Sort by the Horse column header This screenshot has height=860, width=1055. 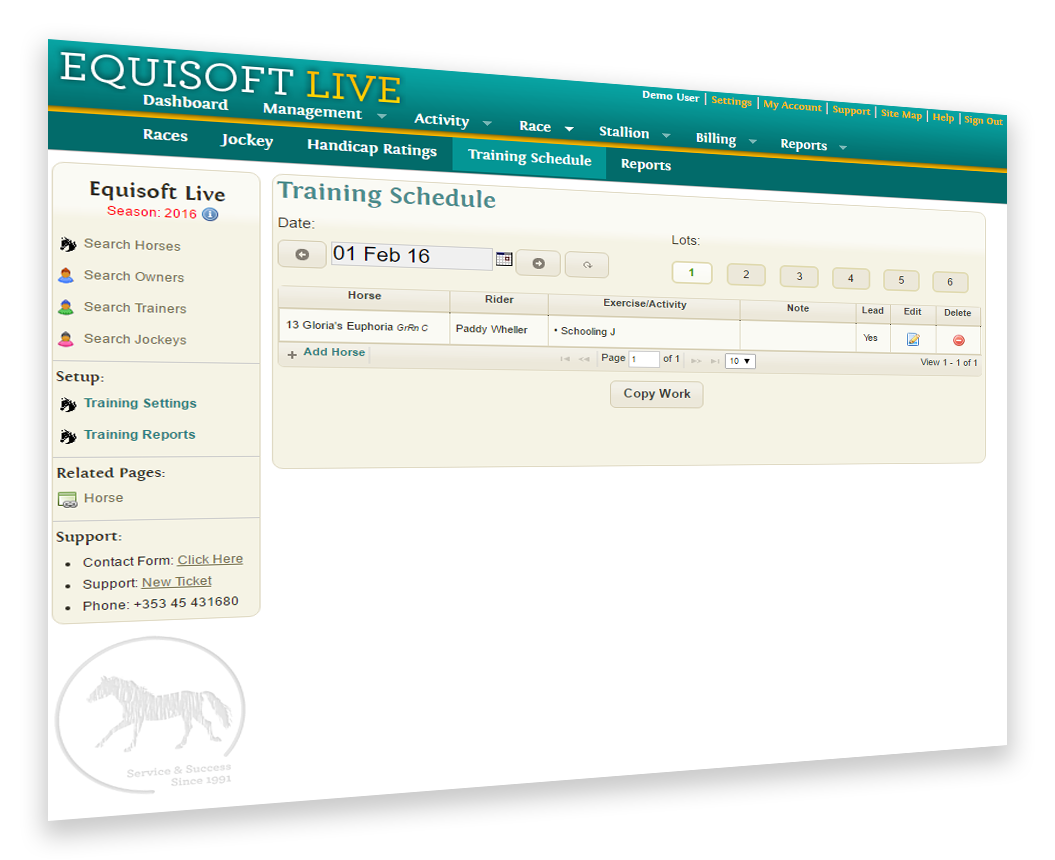(x=365, y=296)
